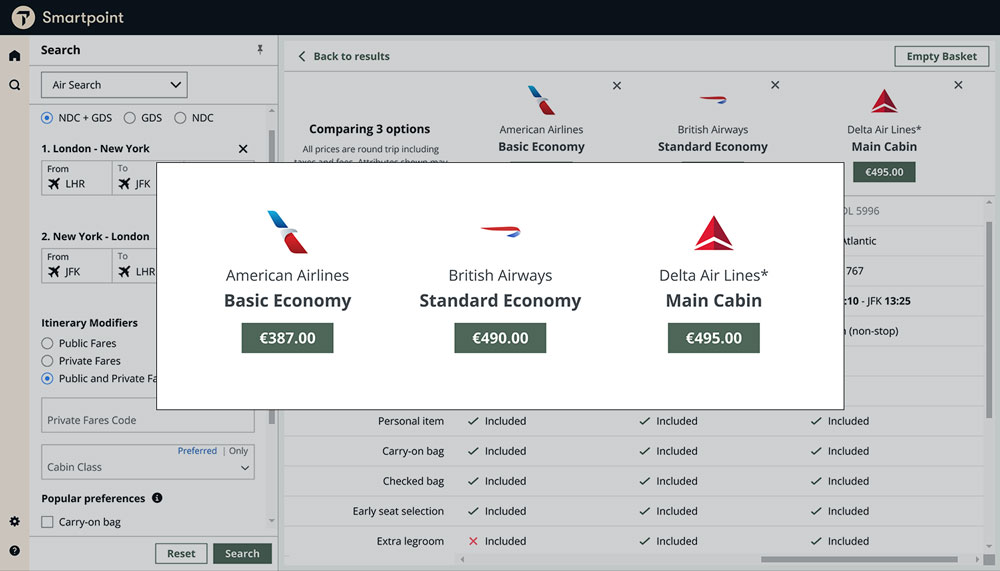Screen dimensions: 1000x571
Task: Select Public Fares option
Action: tap(47, 343)
